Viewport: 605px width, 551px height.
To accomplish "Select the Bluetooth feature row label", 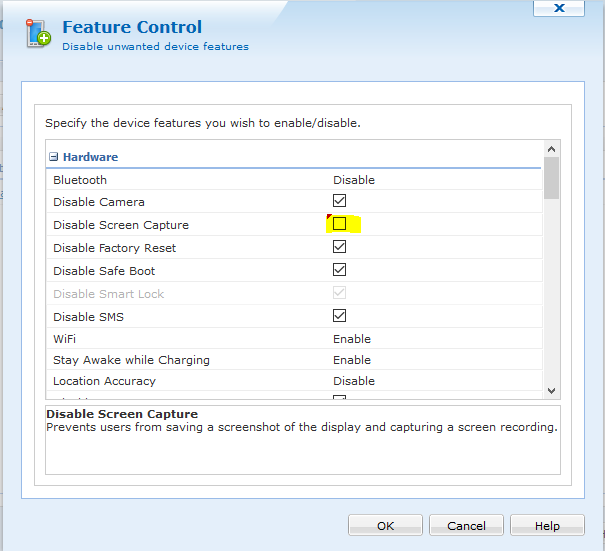I will coord(80,180).
